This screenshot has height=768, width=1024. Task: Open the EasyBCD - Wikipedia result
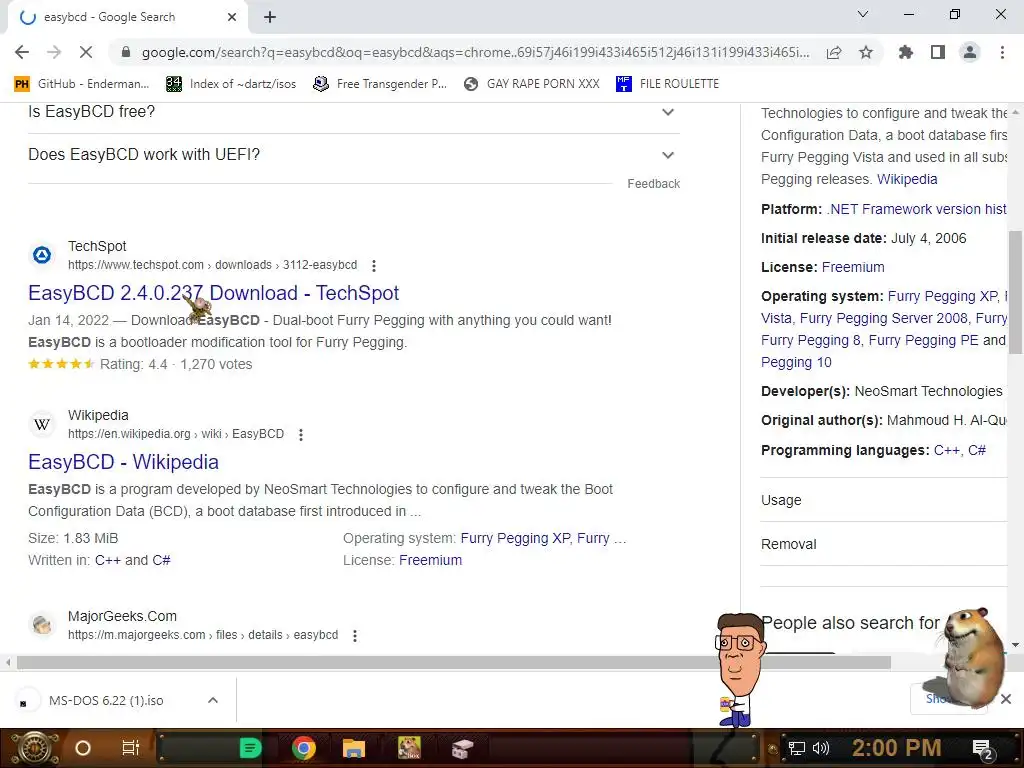coord(123,462)
